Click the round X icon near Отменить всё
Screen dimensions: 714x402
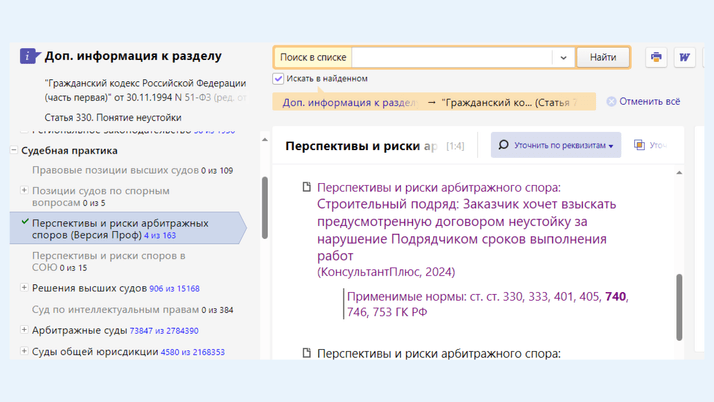coord(611,102)
